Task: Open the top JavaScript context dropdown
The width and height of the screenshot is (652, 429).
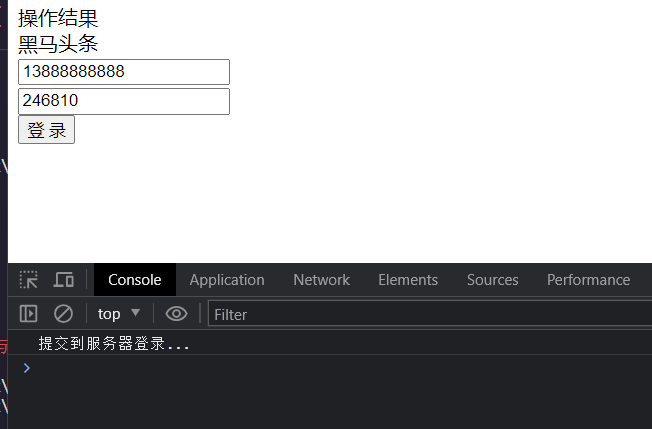Action: tap(119, 314)
